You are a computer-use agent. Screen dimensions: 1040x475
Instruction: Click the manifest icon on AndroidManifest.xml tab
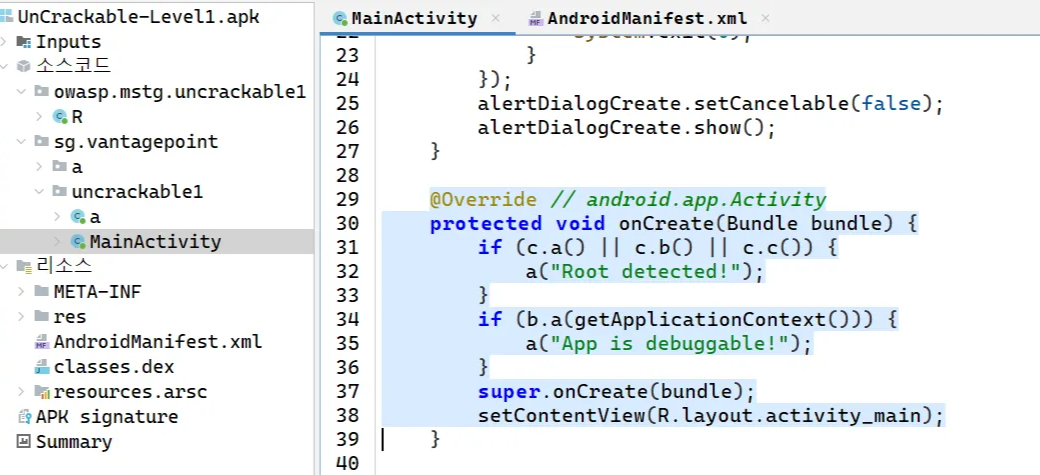pos(535,19)
